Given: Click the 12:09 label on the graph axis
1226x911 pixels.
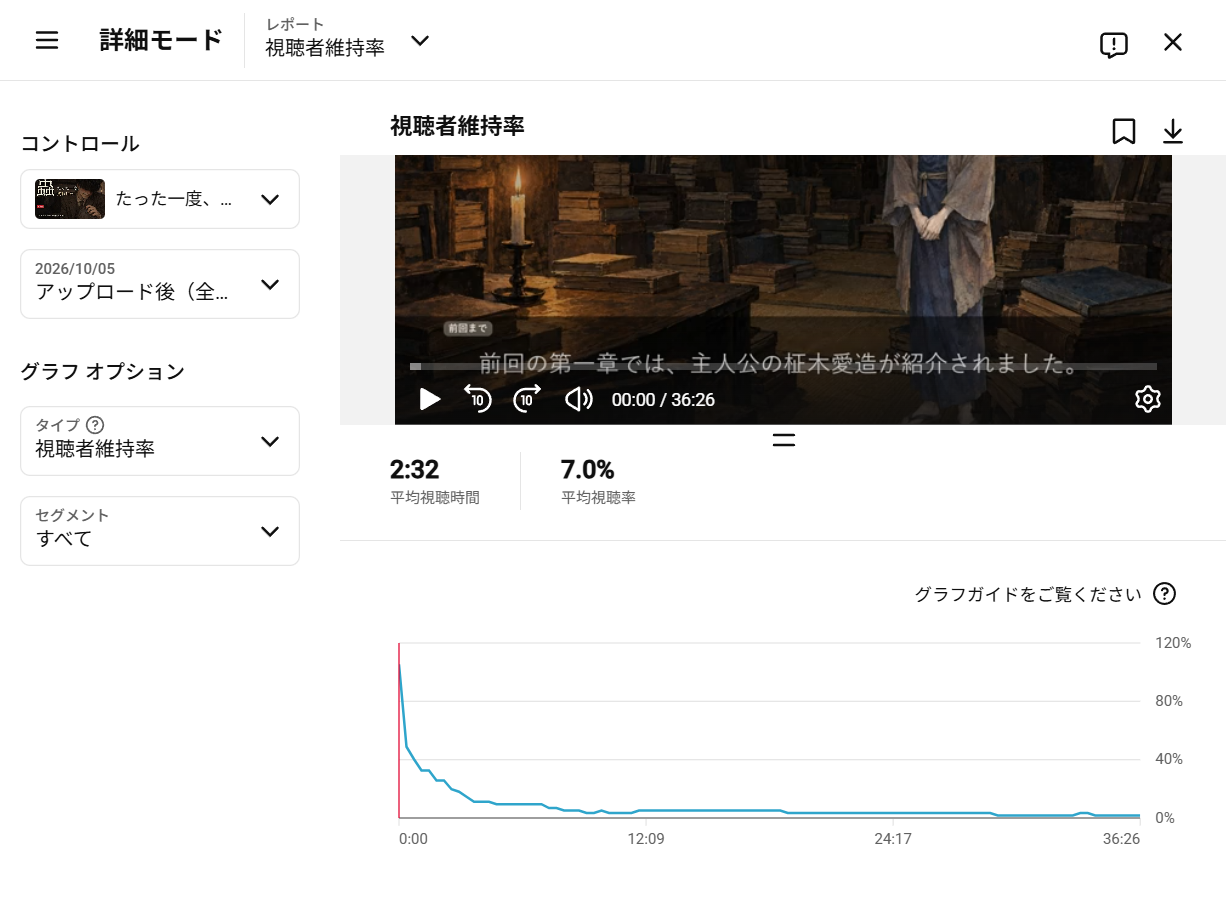Looking at the screenshot, I should coord(646,839).
